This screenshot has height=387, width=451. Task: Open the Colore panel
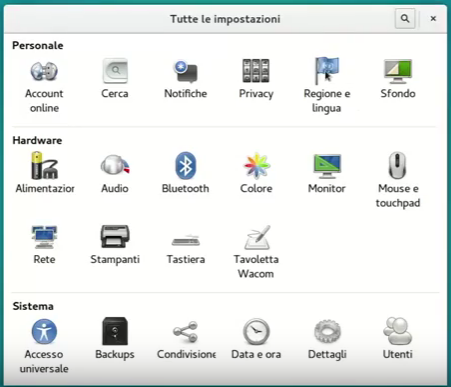(256, 173)
